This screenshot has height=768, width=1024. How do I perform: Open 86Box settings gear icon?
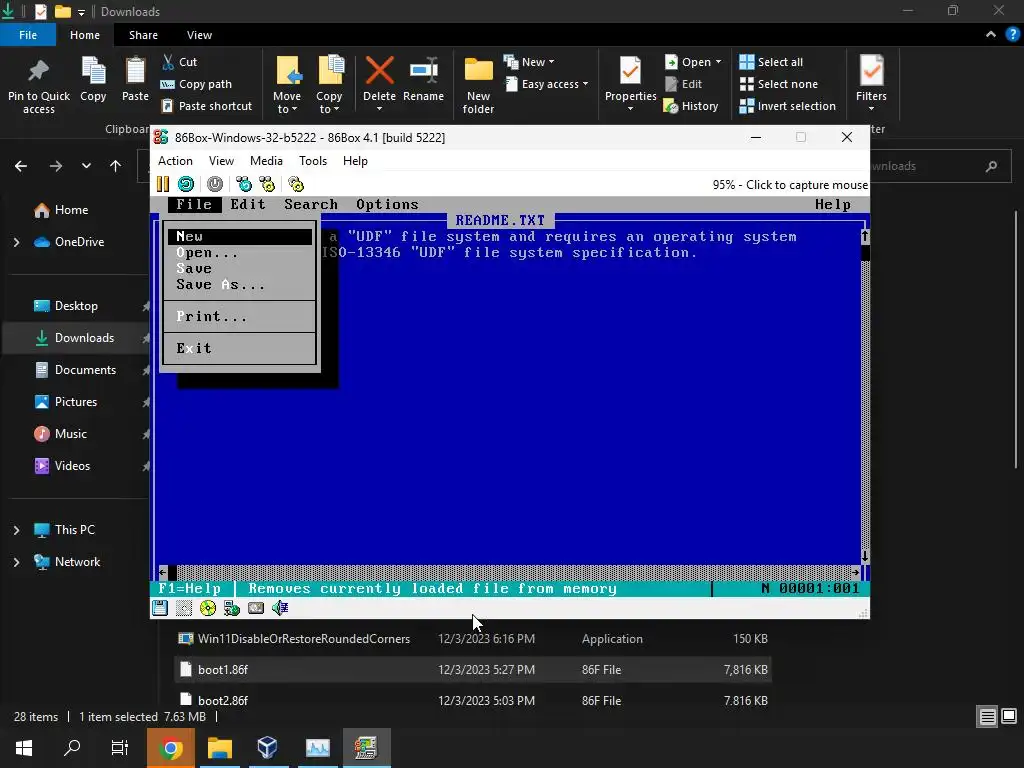tap(296, 184)
